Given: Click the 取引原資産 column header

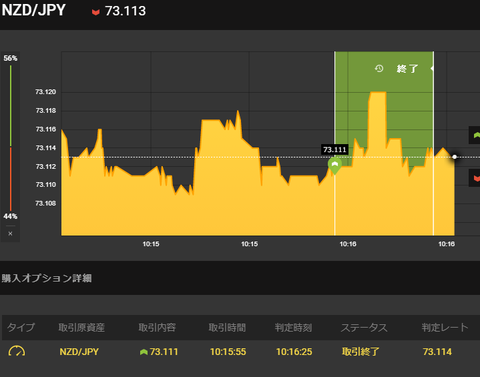Looking at the screenshot, I should pyautogui.click(x=81, y=327).
